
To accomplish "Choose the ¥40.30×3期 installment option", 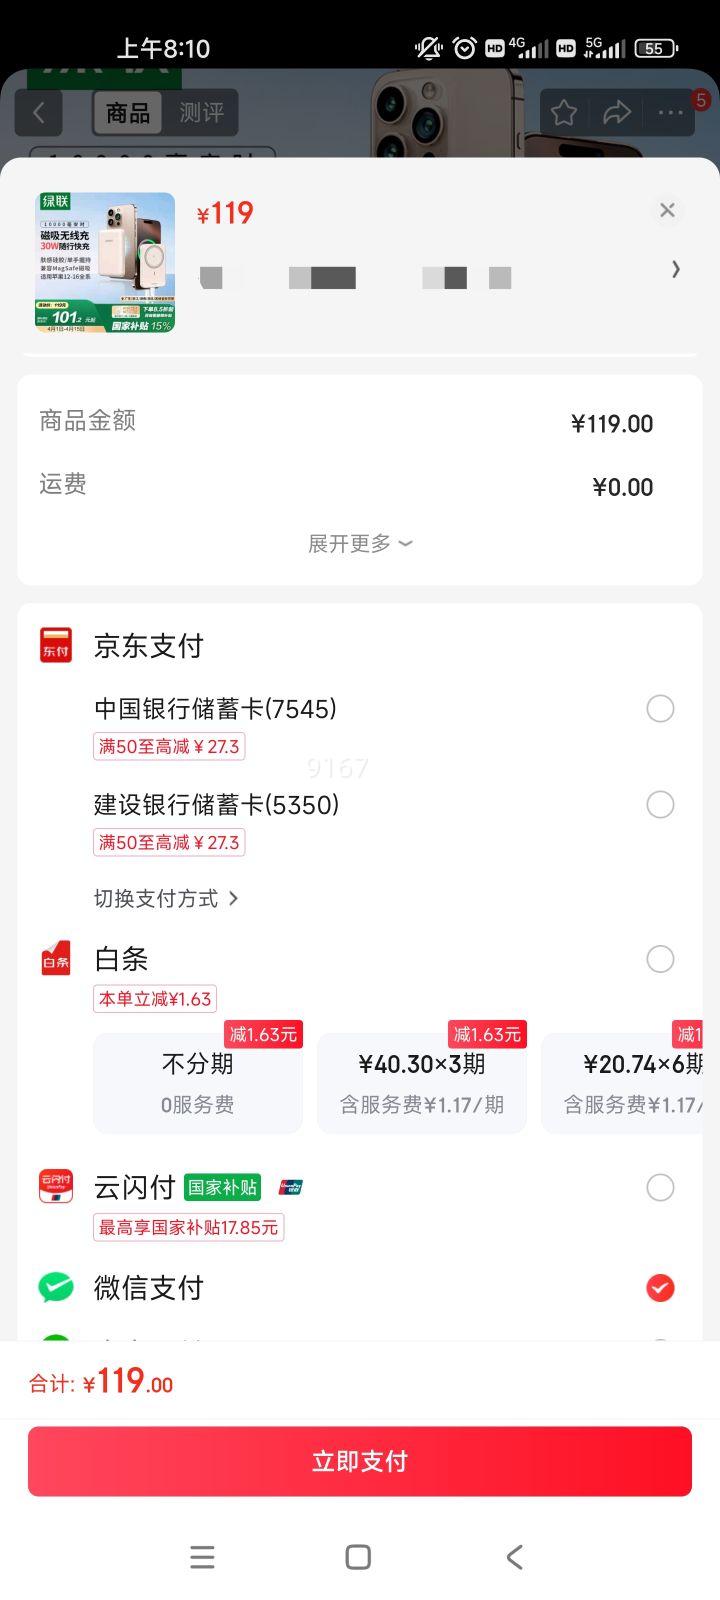I will [x=421, y=1083].
